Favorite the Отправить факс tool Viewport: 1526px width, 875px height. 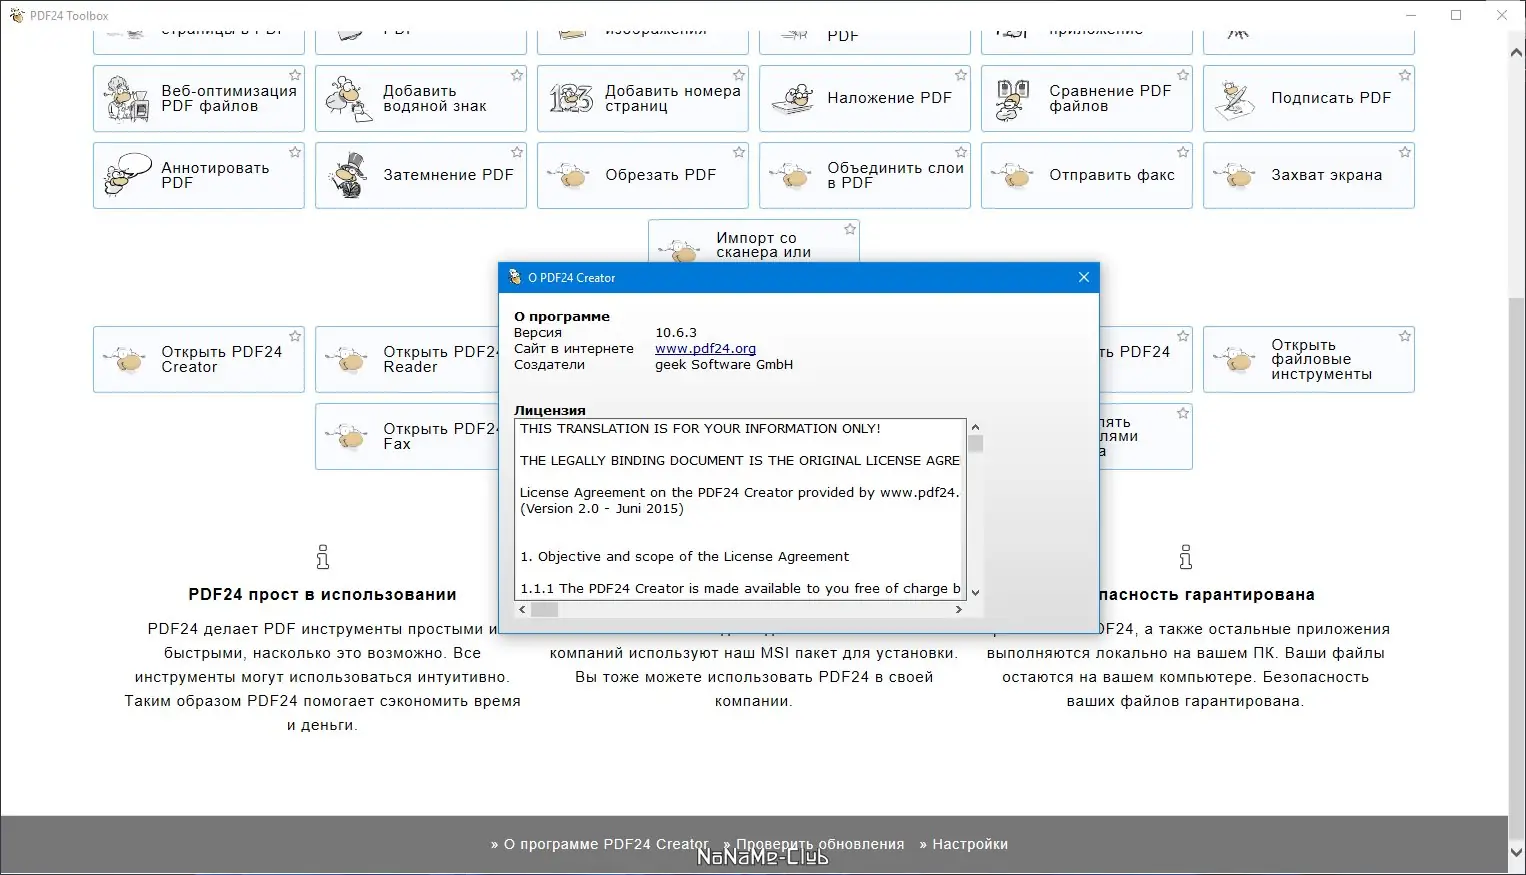1183,152
